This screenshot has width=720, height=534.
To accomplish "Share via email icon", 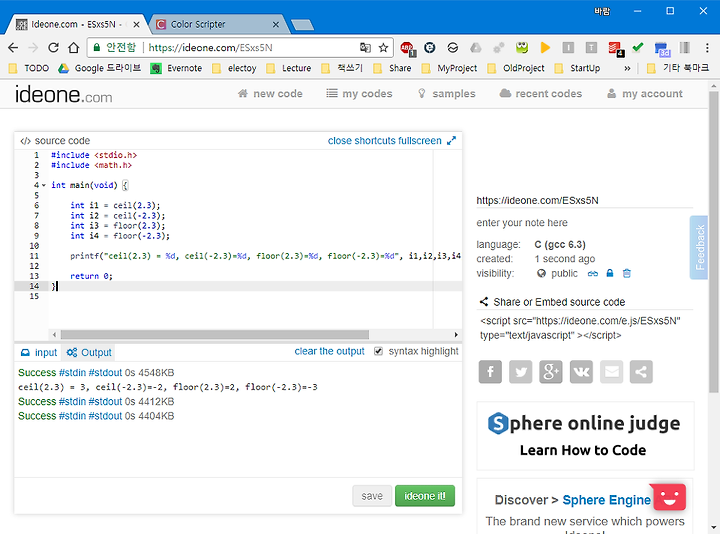I will pos(612,371).
